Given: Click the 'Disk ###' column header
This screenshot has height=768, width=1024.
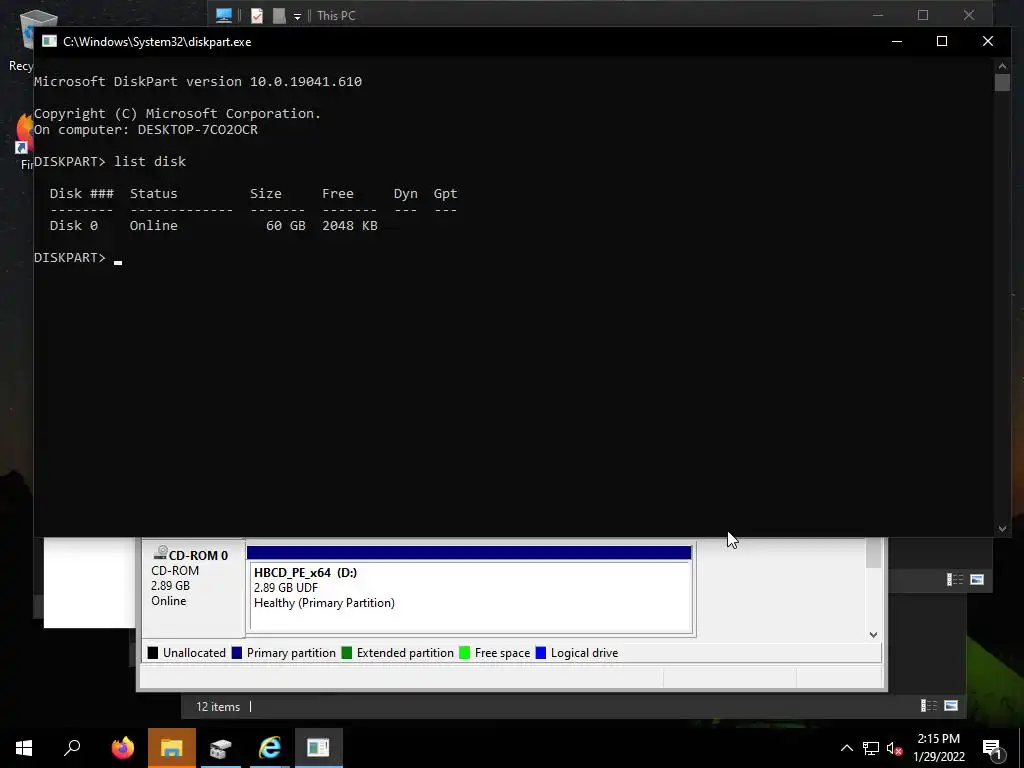Looking at the screenshot, I should point(82,194).
